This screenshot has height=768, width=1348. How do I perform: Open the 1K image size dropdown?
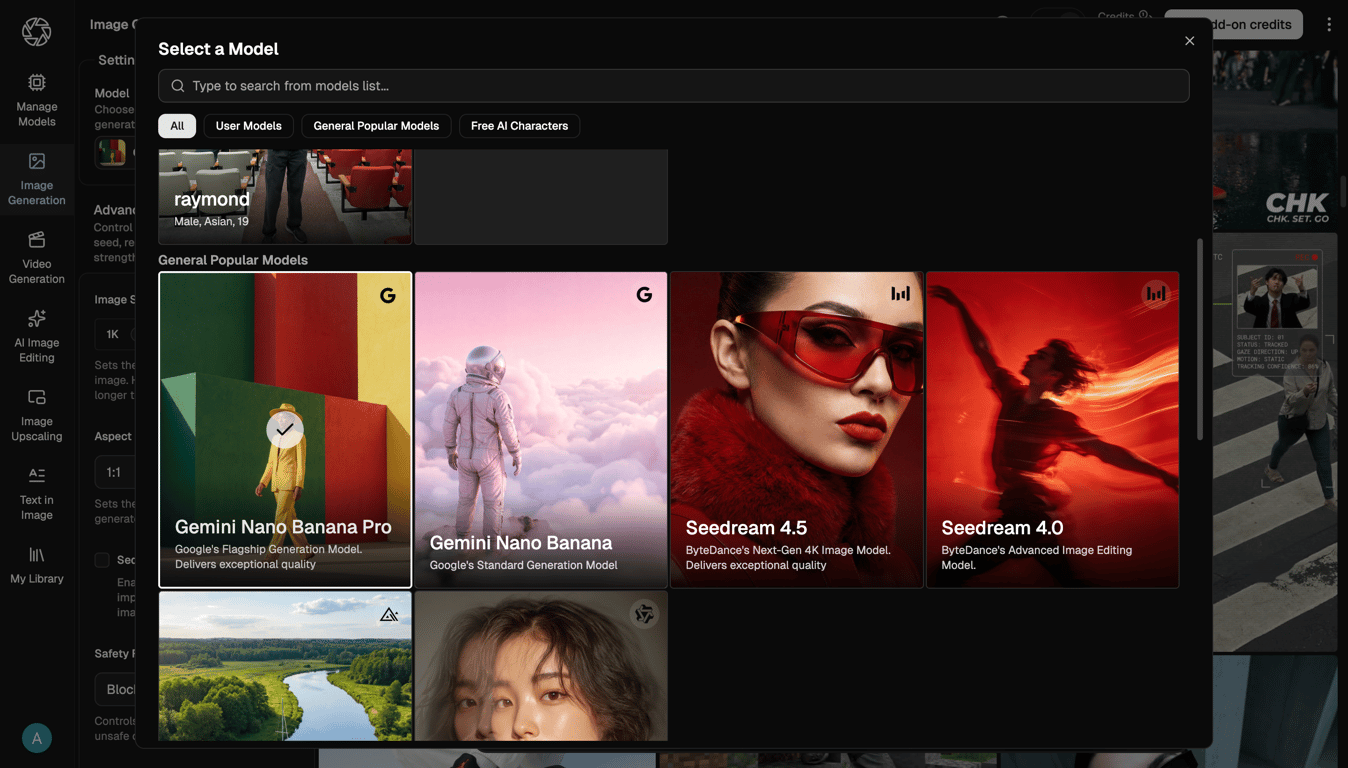coord(115,334)
